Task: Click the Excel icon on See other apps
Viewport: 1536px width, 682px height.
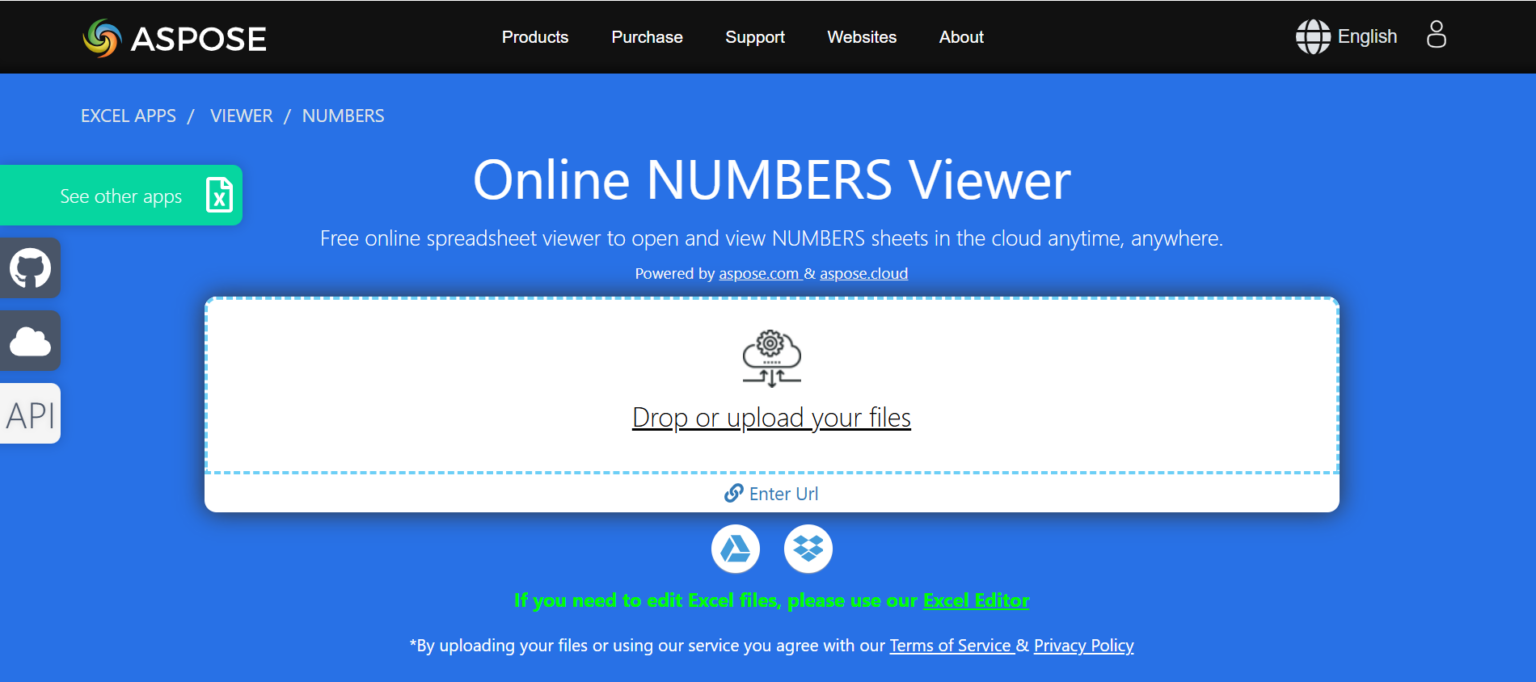Action: 219,196
